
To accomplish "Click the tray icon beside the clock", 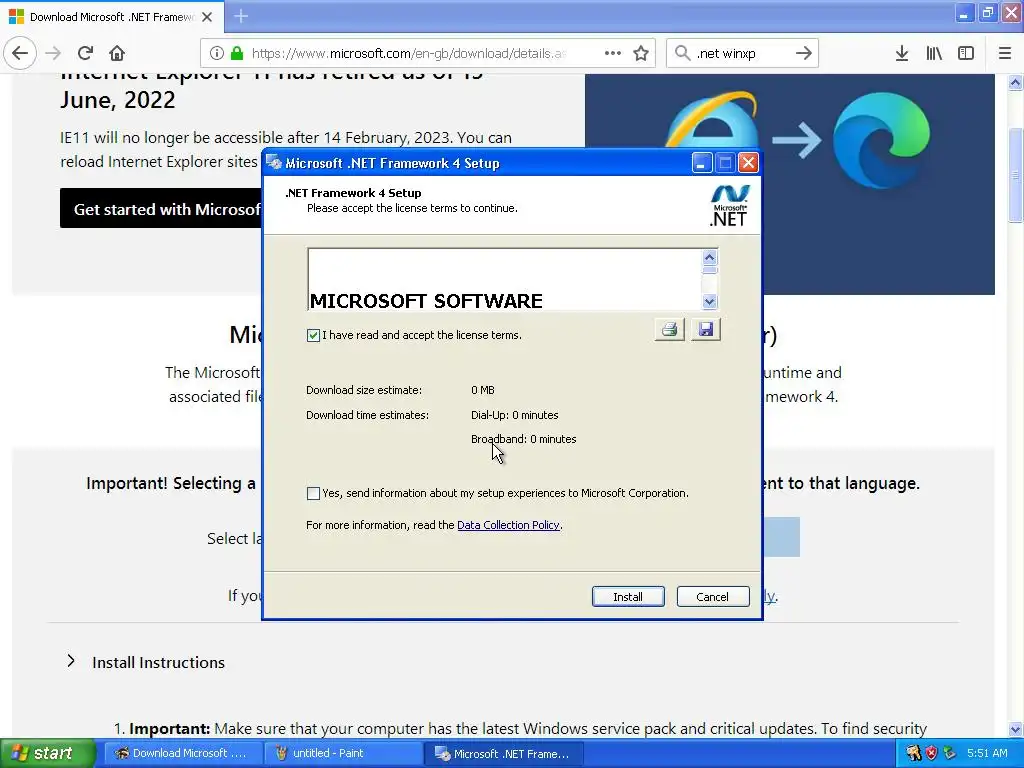I will (950, 754).
